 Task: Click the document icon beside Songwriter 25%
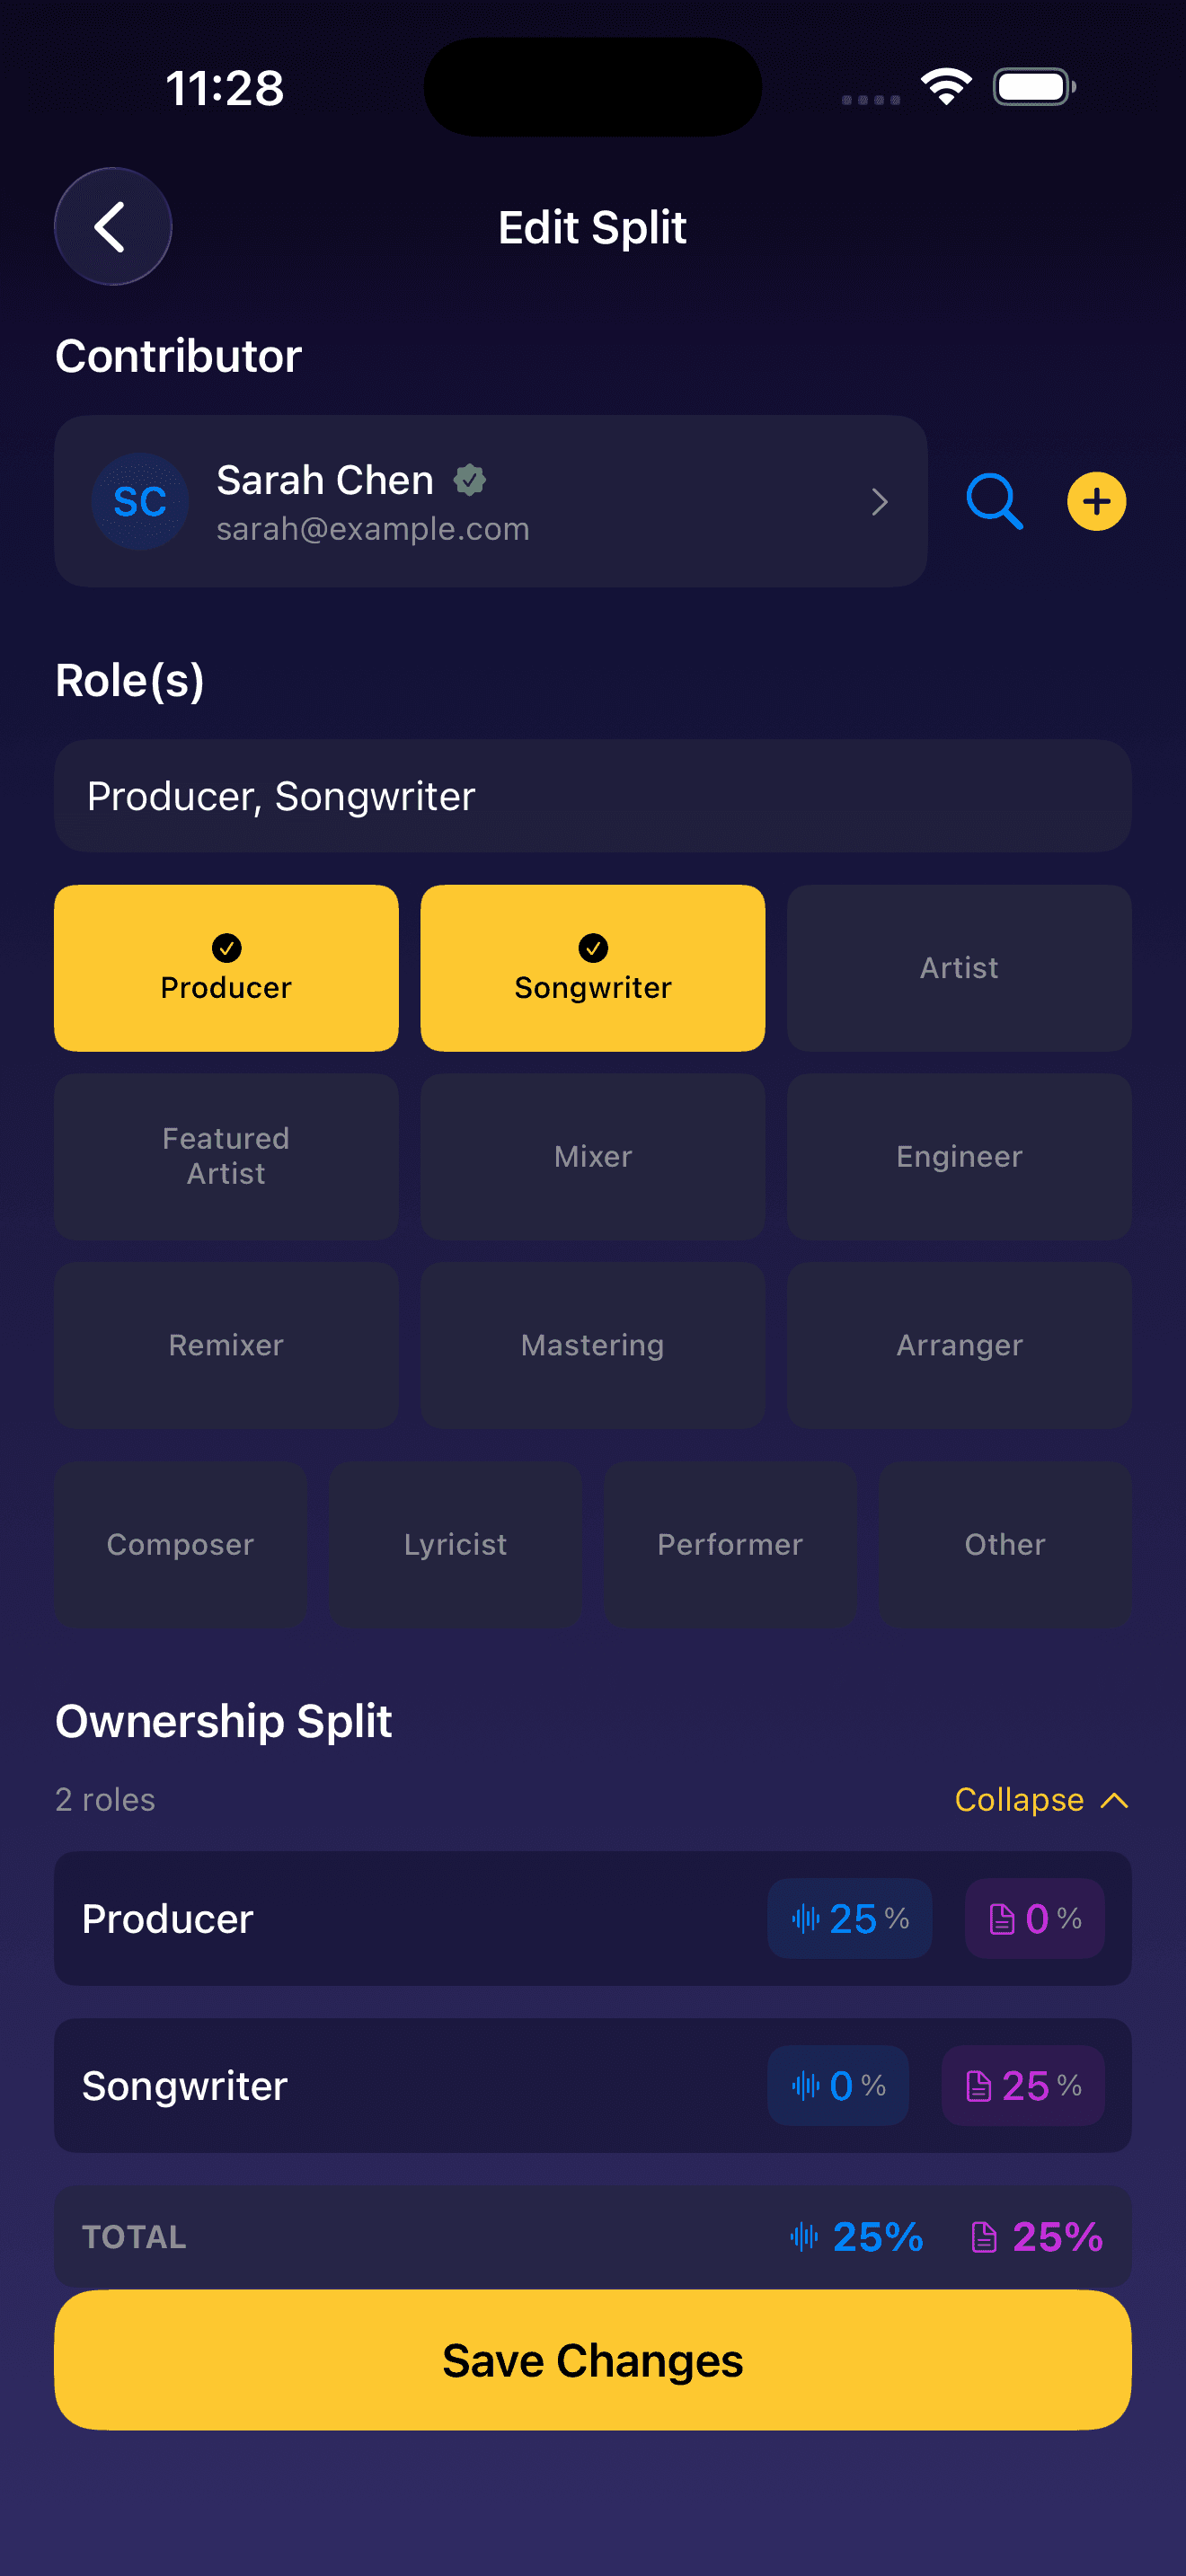point(980,2086)
